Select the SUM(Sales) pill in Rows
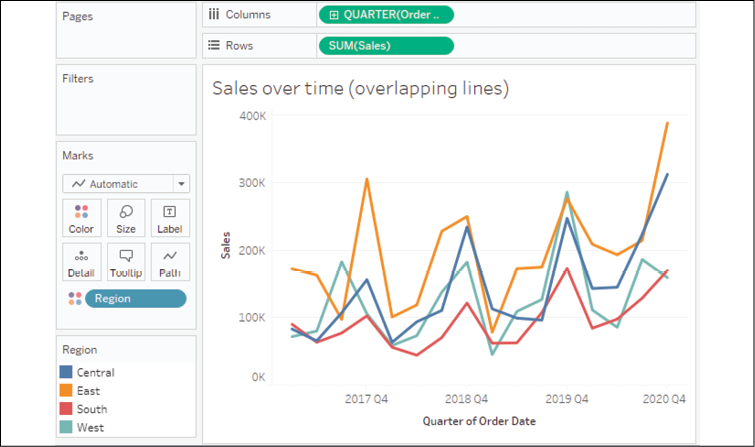 coord(386,45)
